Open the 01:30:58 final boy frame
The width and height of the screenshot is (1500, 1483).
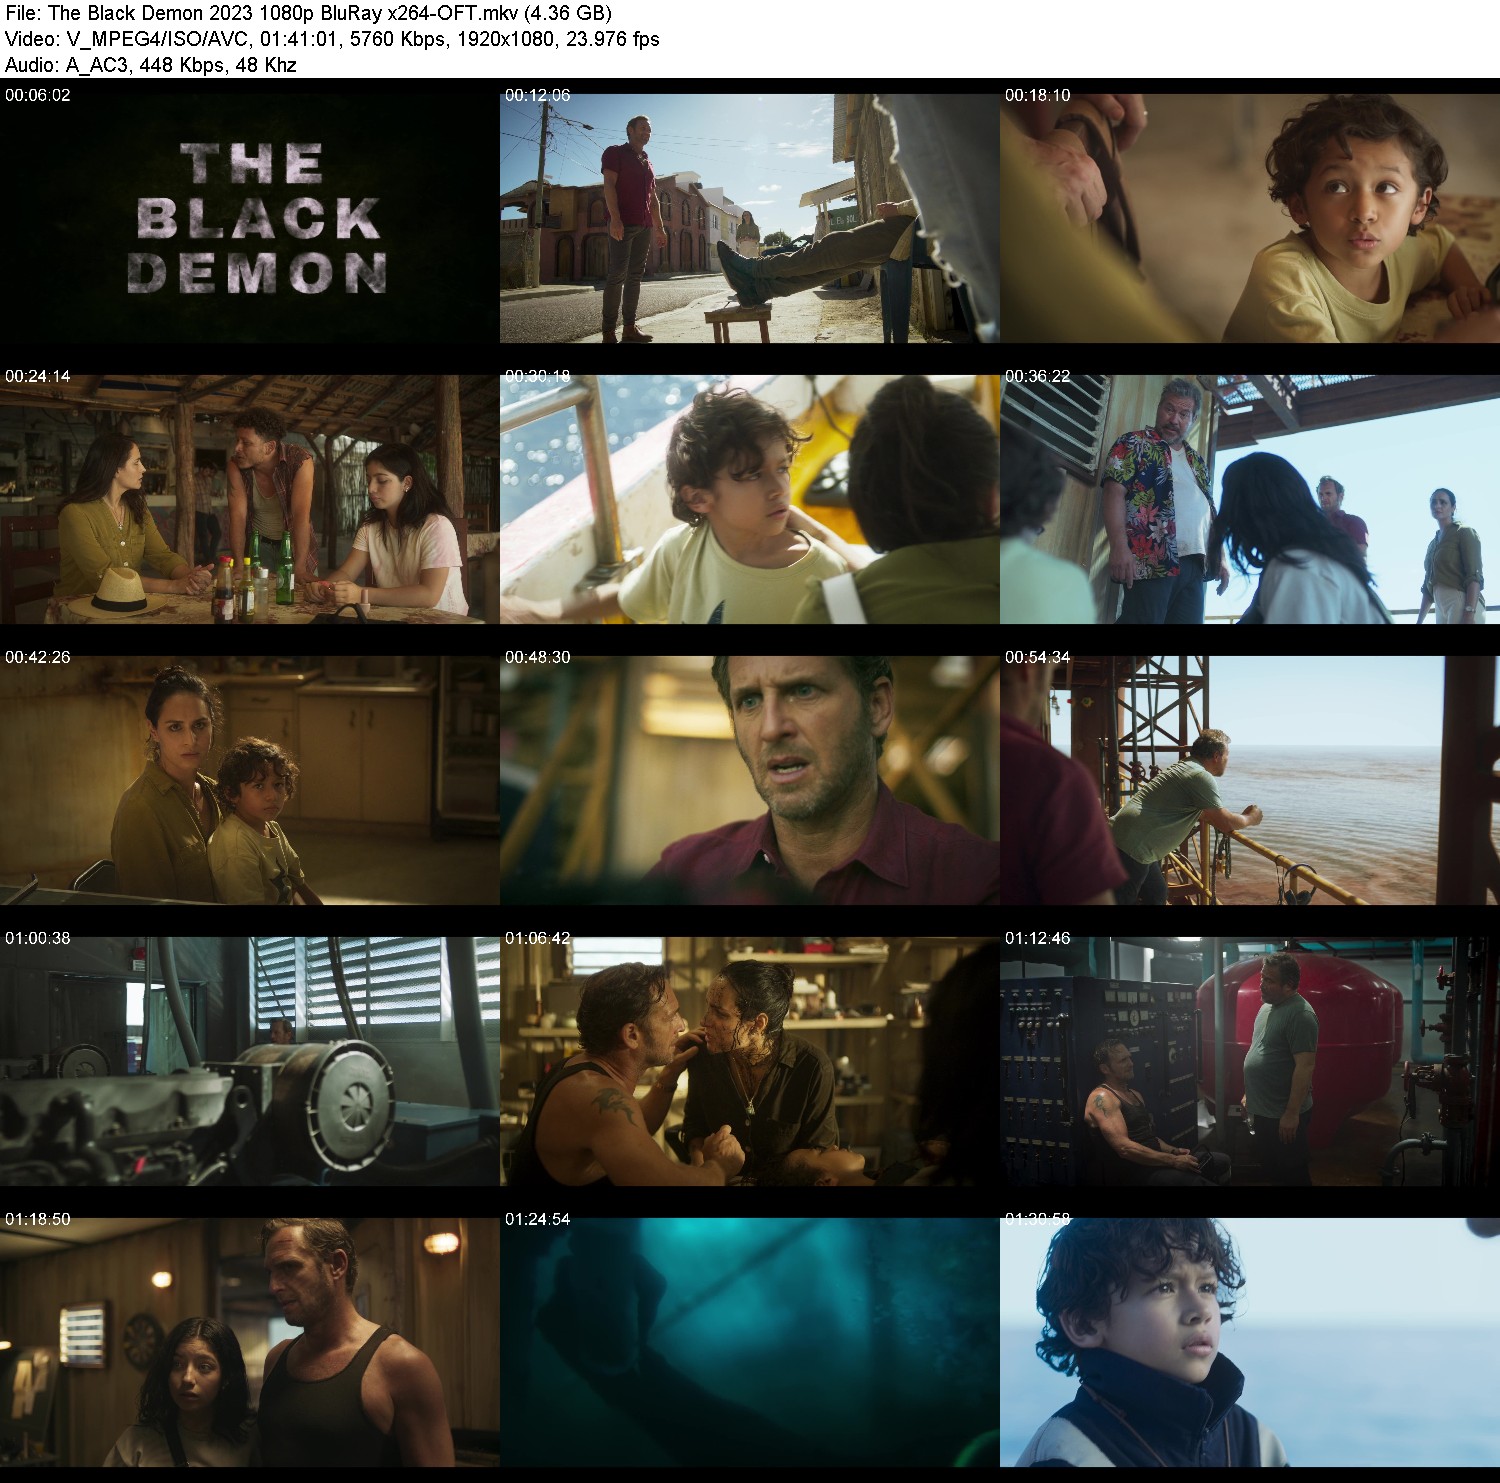coord(1250,1343)
